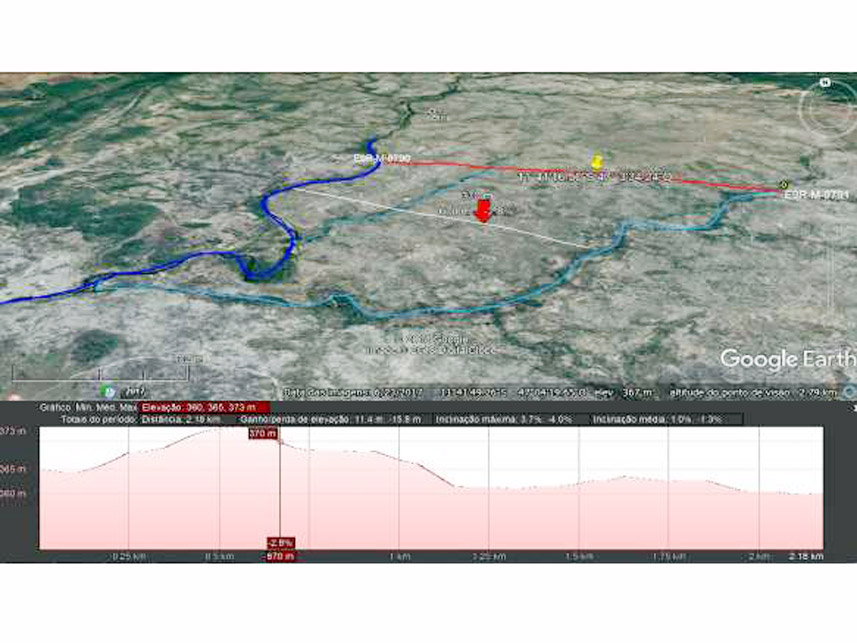857x643 pixels.
Task: Click the 1 km axis tick label
Action: [400, 557]
